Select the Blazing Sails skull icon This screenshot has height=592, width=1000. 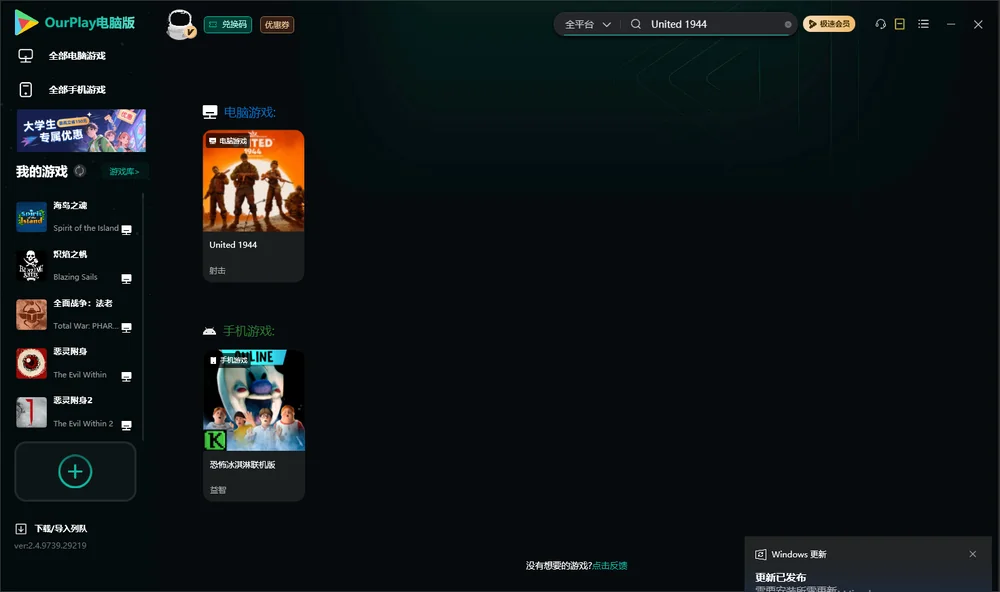31,266
